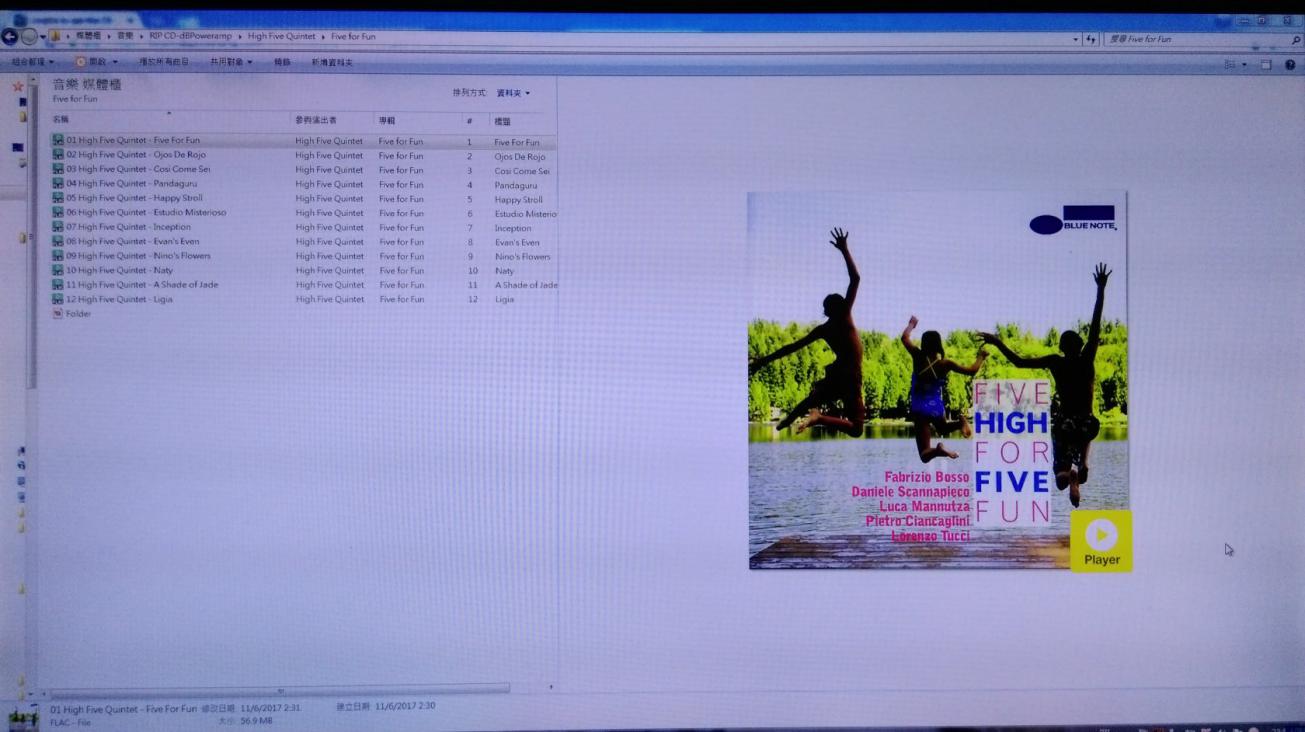Open the 組合管理 (Organize) dropdown
The height and width of the screenshot is (732, 1305).
[32, 62]
